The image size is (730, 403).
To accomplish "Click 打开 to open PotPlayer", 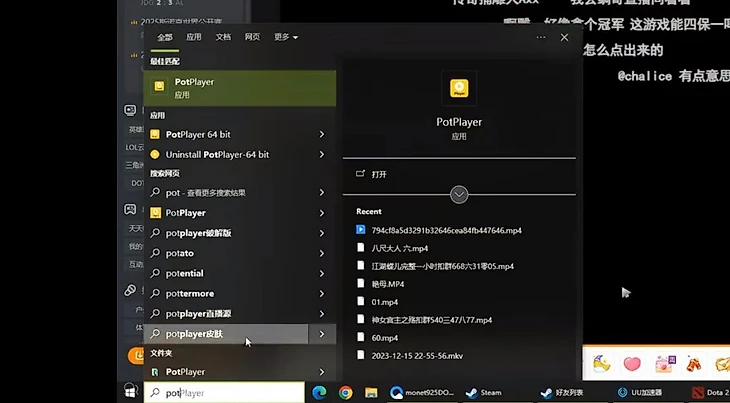I will [x=379, y=174].
